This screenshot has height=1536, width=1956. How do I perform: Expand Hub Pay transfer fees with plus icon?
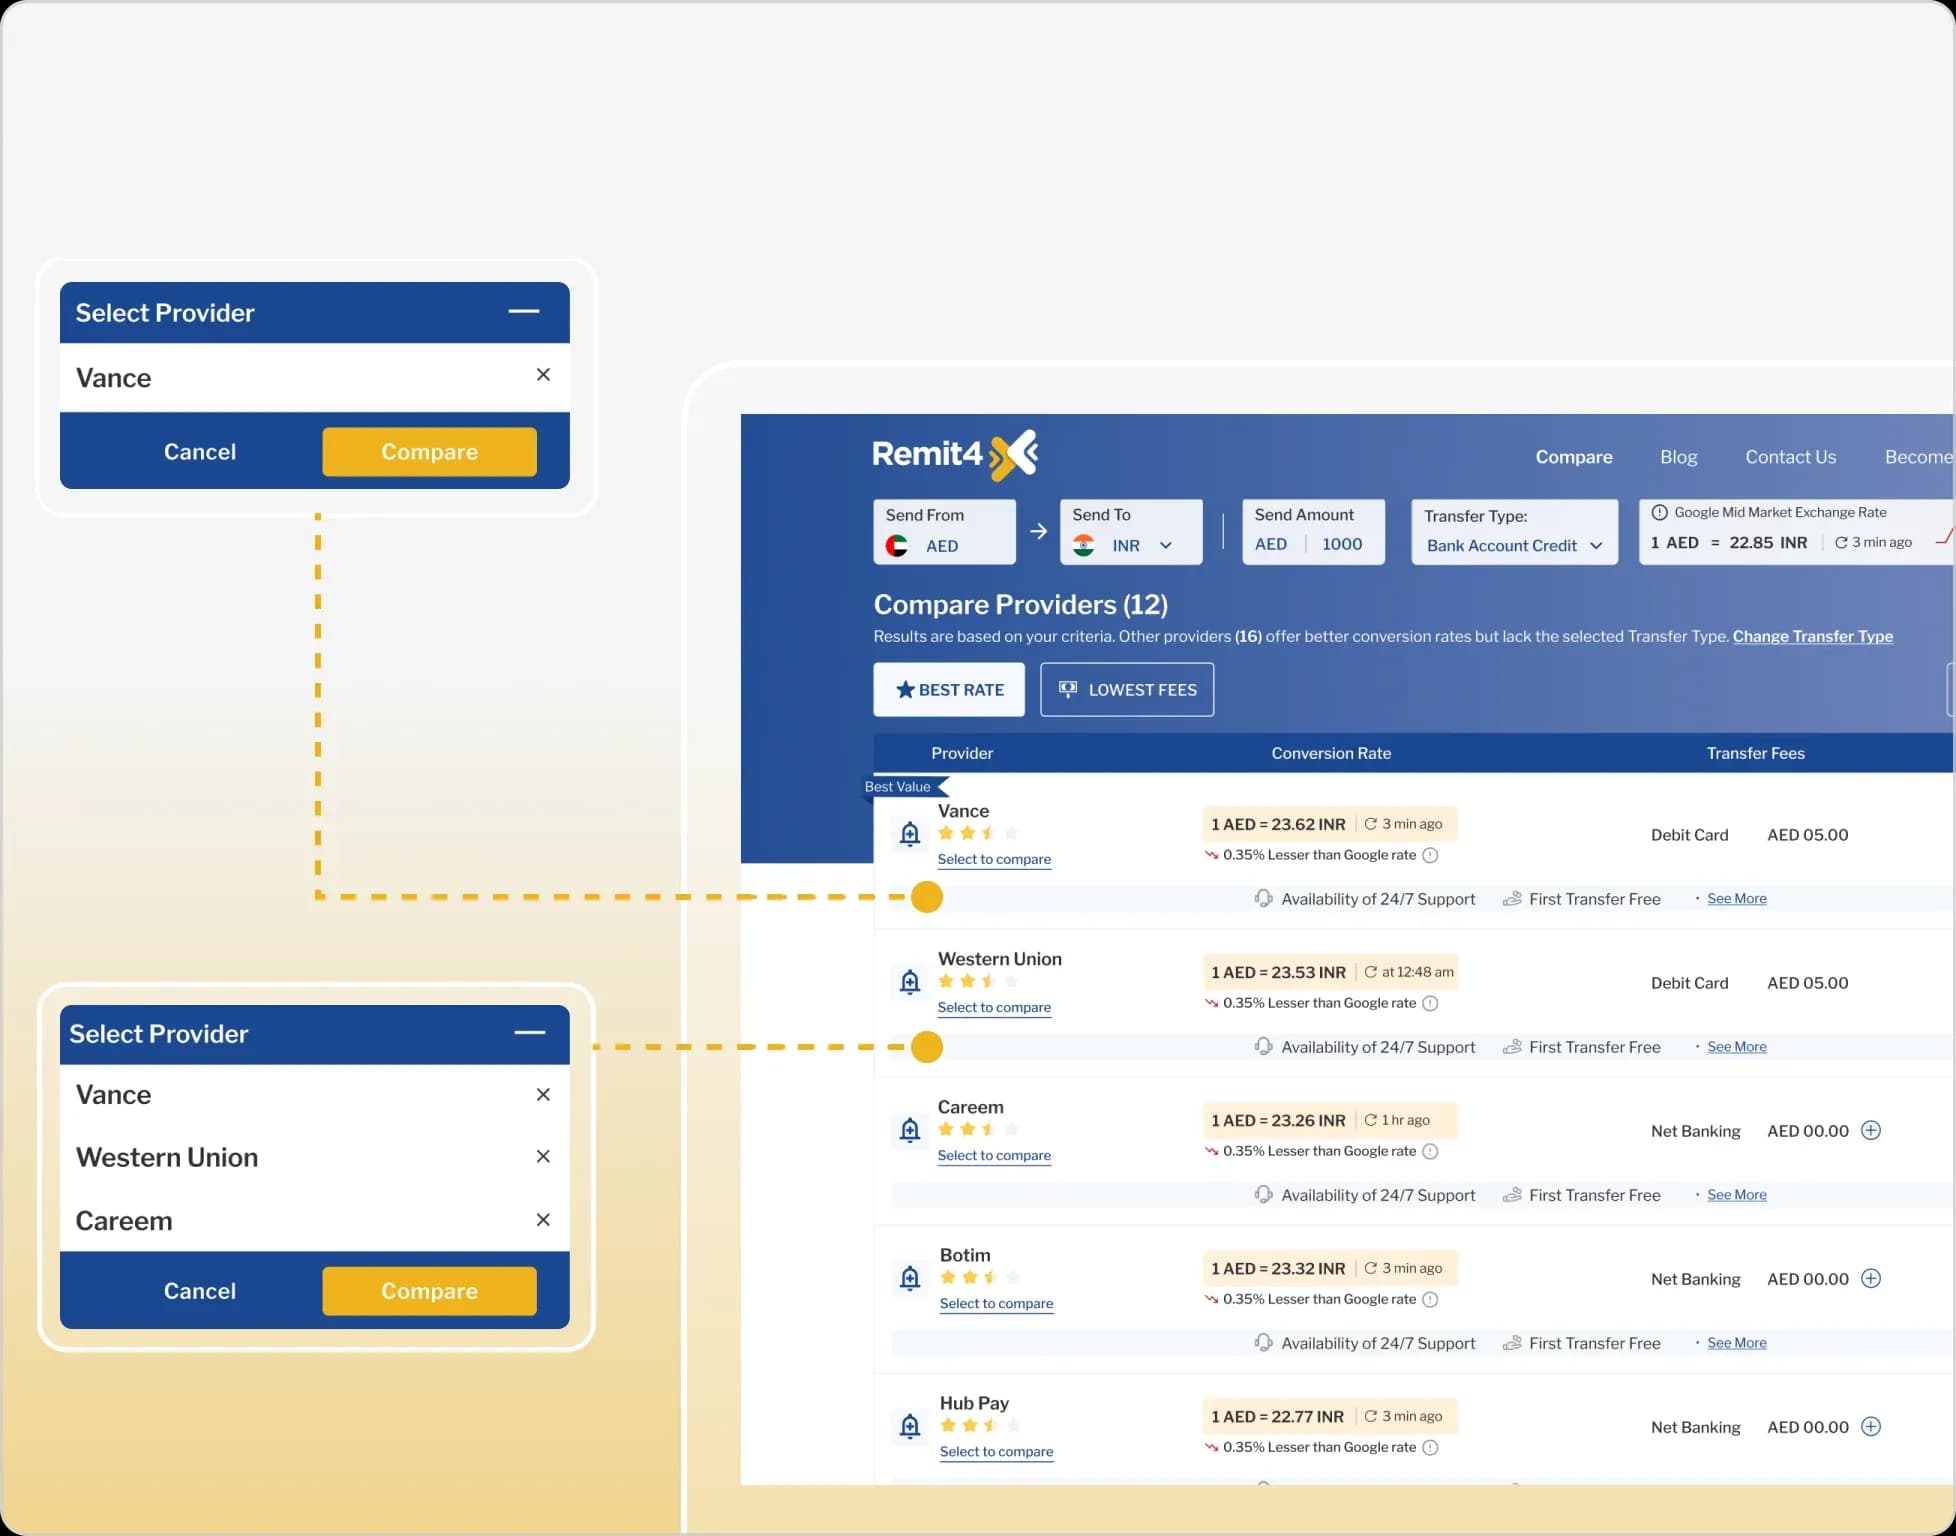point(1870,1426)
